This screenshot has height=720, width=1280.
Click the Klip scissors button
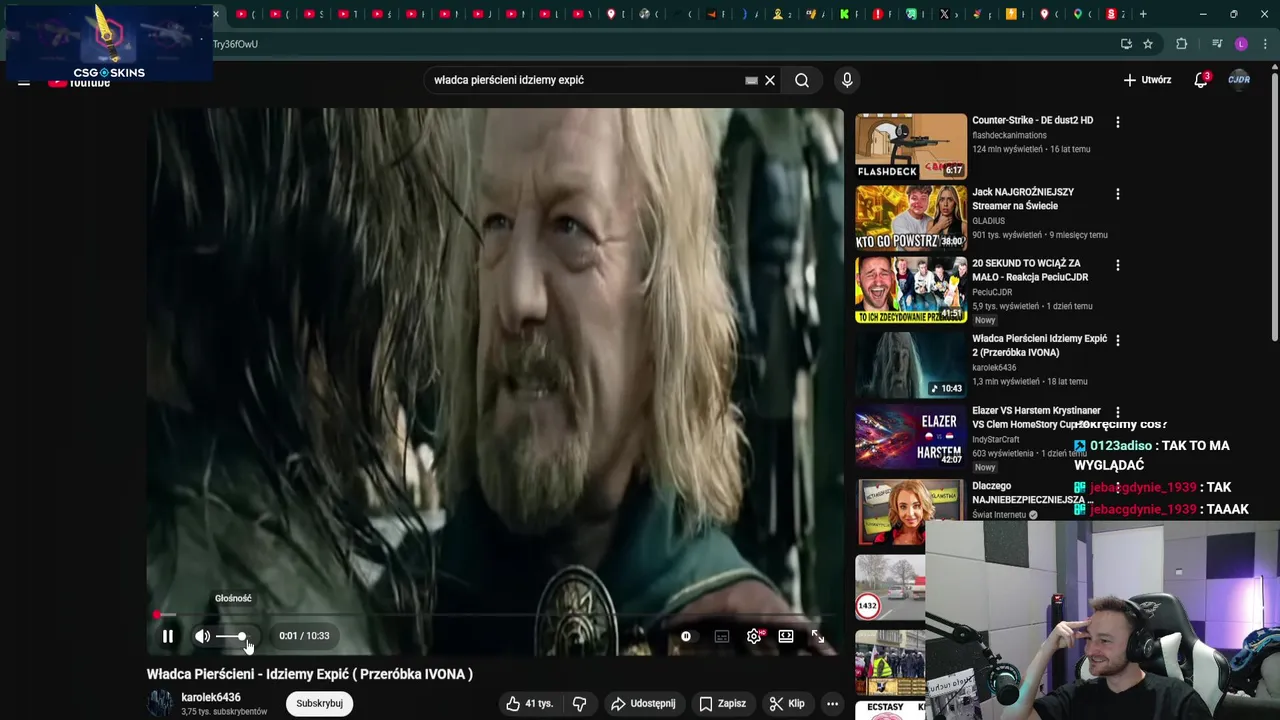click(x=787, y=703)
